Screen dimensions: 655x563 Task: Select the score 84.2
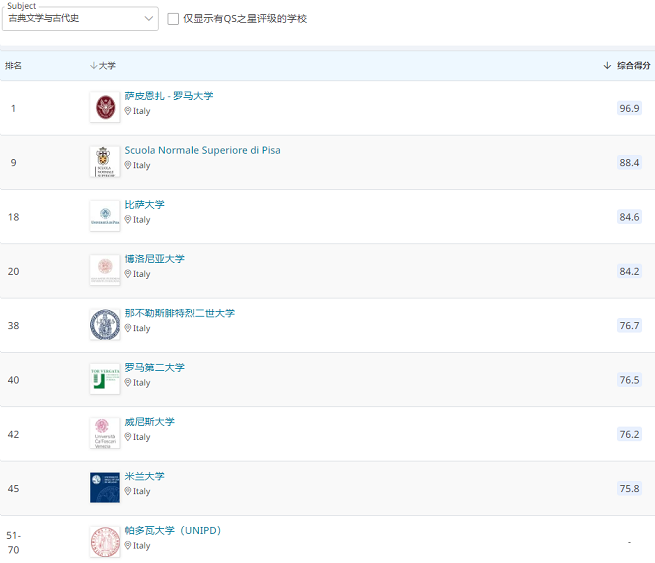tap(629, 271)
